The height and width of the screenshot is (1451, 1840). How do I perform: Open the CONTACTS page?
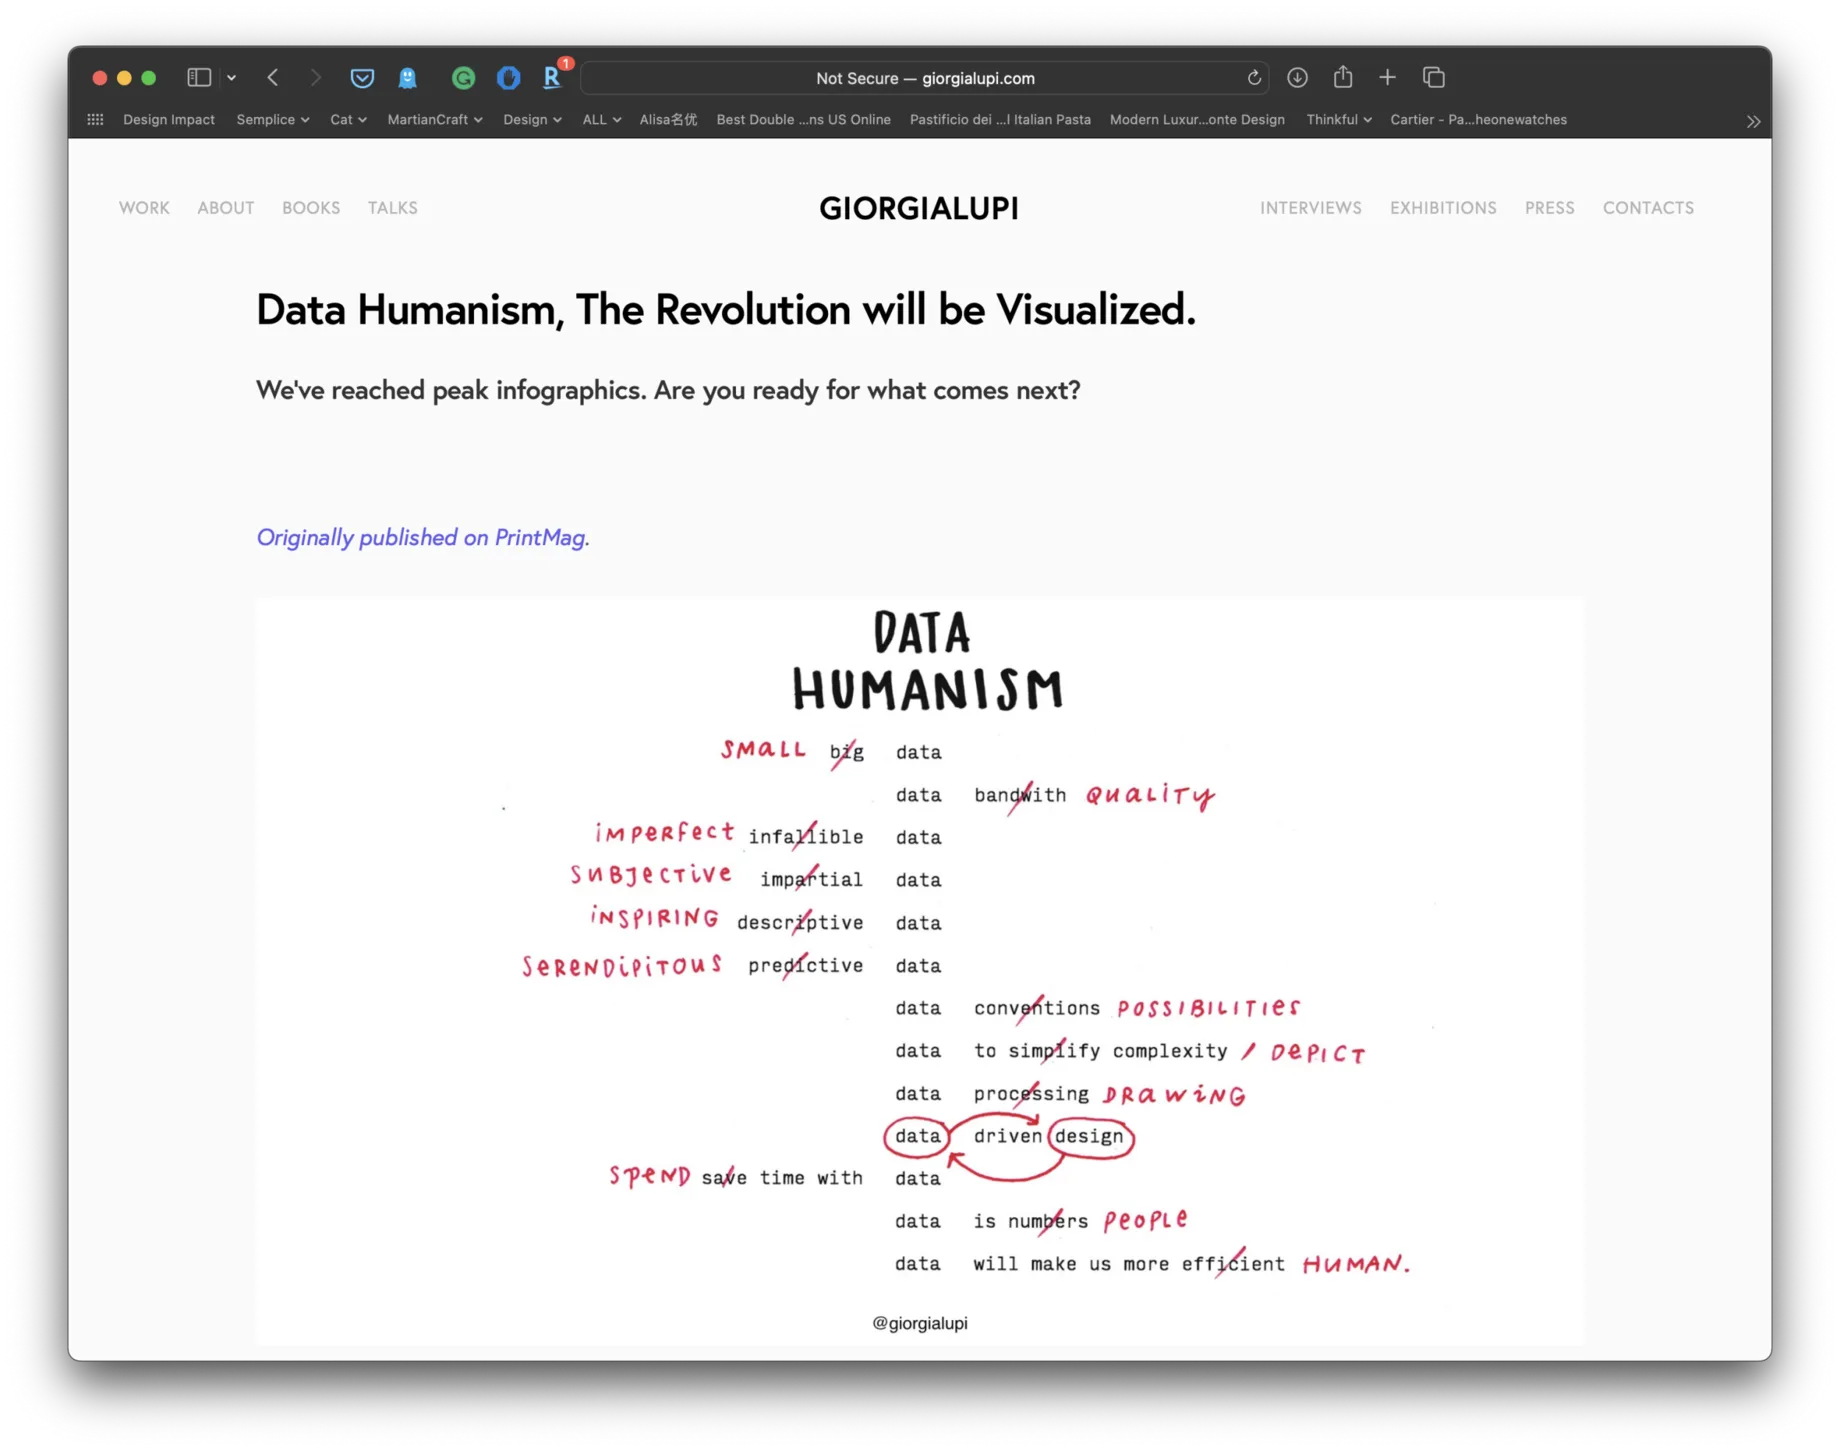[x=1648, y=208]
